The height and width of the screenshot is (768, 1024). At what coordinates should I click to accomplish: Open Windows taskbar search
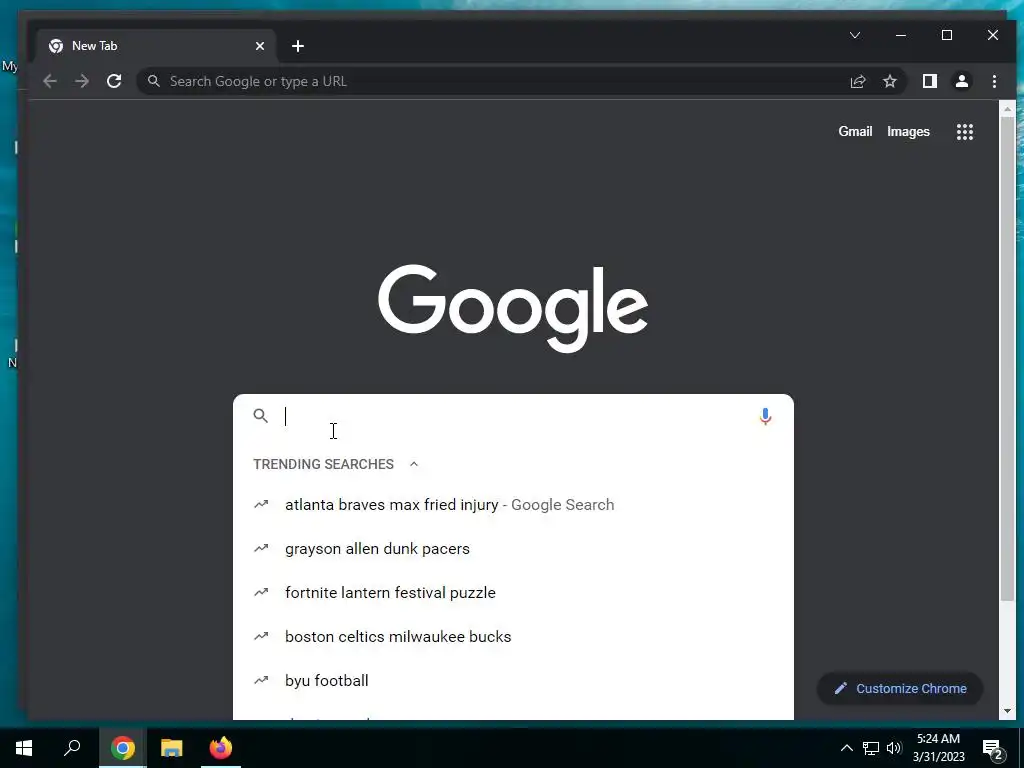(x=72, y=748)
